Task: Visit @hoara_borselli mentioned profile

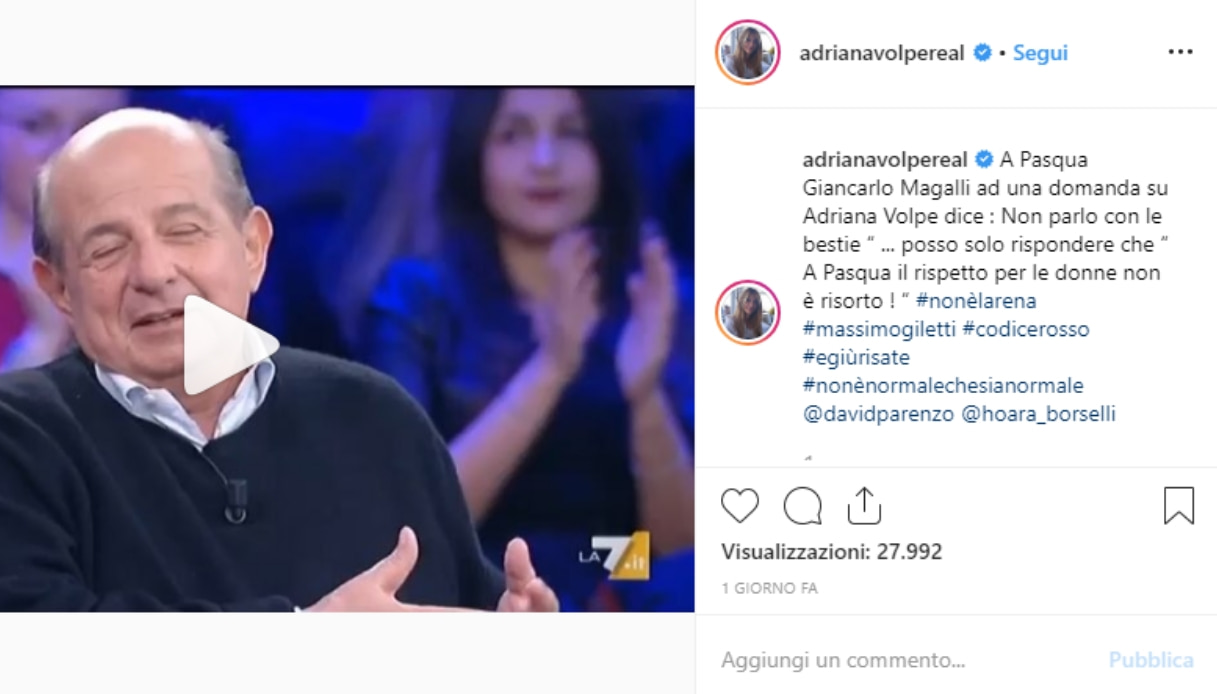Action: 1039,414
